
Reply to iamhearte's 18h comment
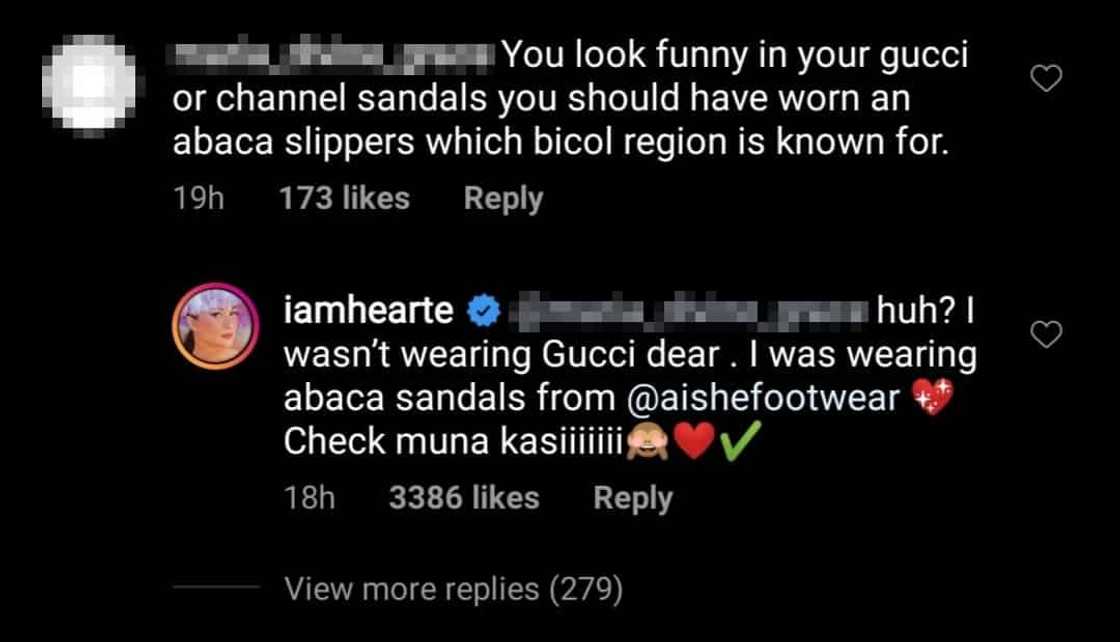click(632, 498)
